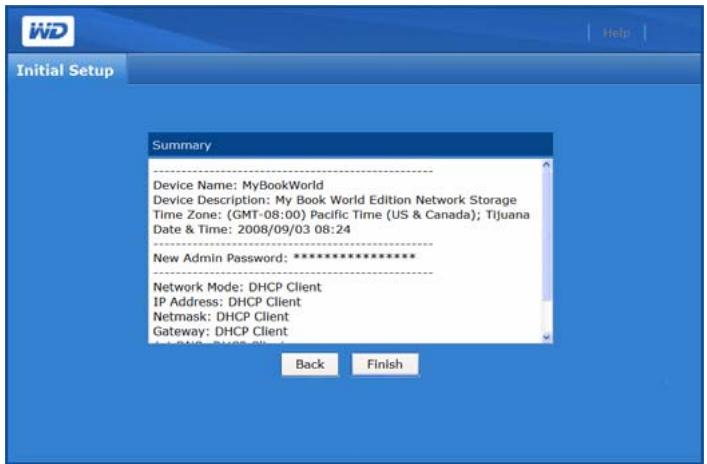Click the Summary panel header
707x464 pixels.
coord(350,145)
